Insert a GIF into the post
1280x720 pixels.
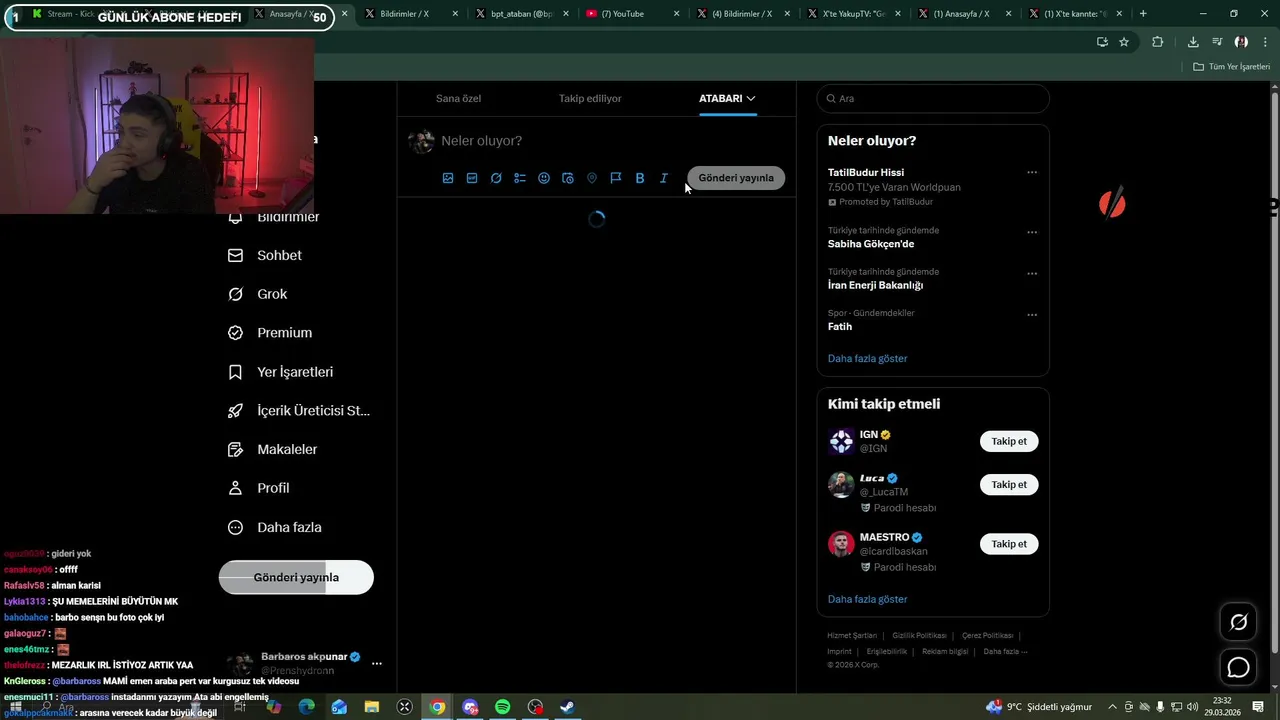472,178
